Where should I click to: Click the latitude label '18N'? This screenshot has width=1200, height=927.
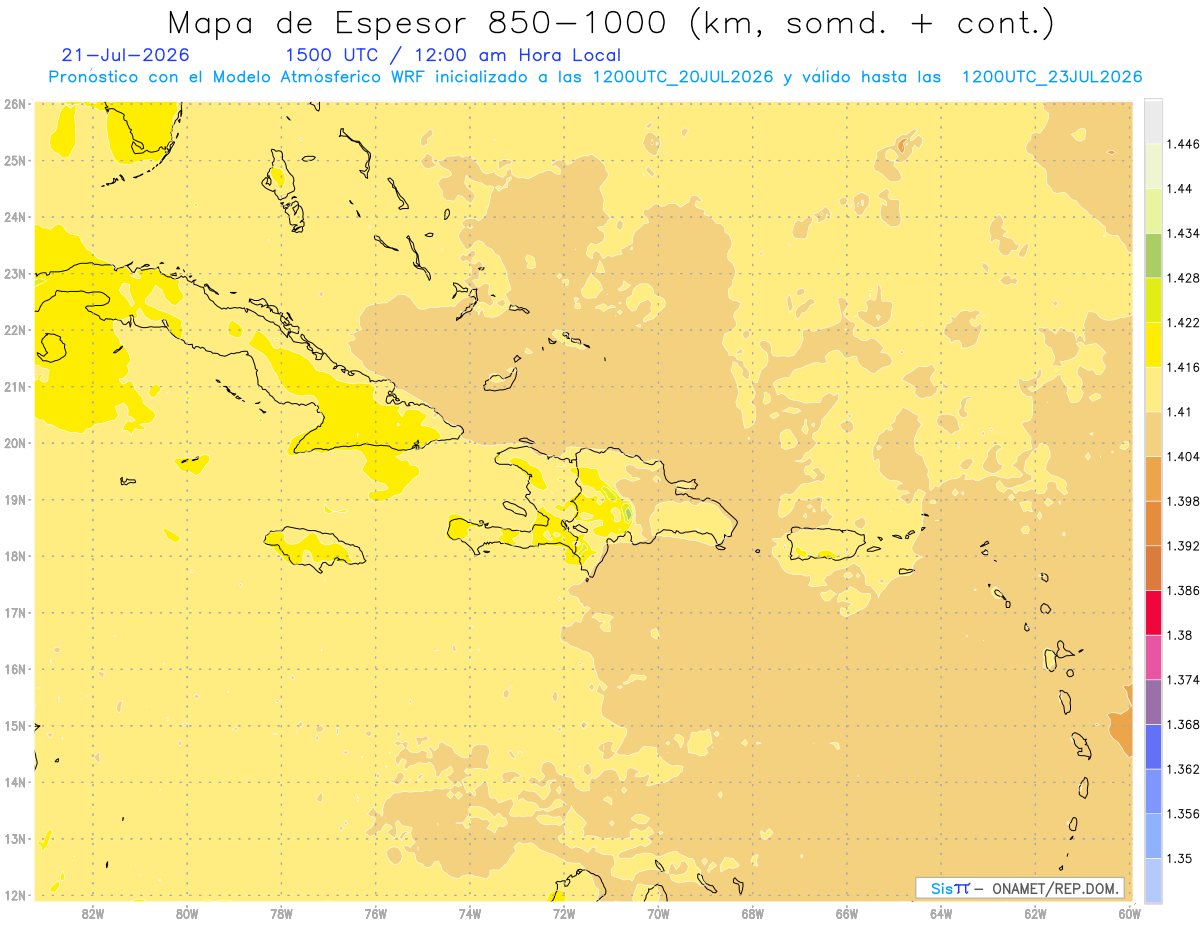[15, 556]
